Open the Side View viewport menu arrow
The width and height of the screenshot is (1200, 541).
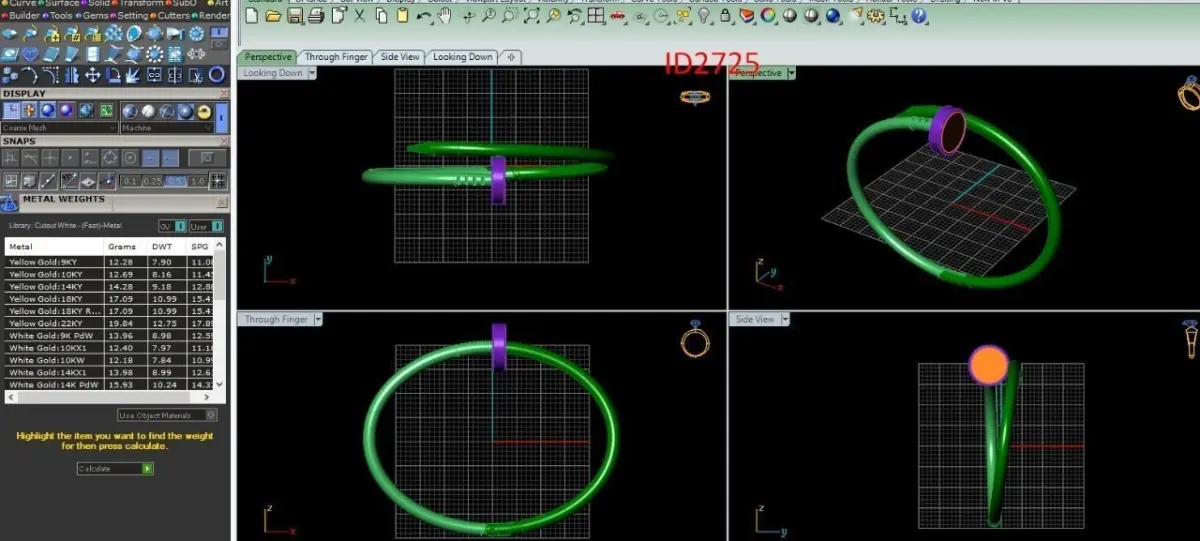pyautogui.click(x=784, y=319)
